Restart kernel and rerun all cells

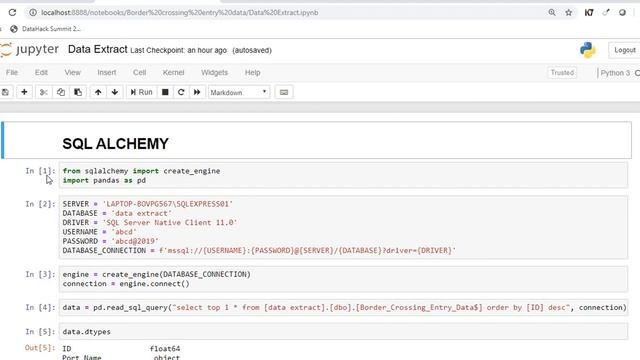[x=197, y=92]
